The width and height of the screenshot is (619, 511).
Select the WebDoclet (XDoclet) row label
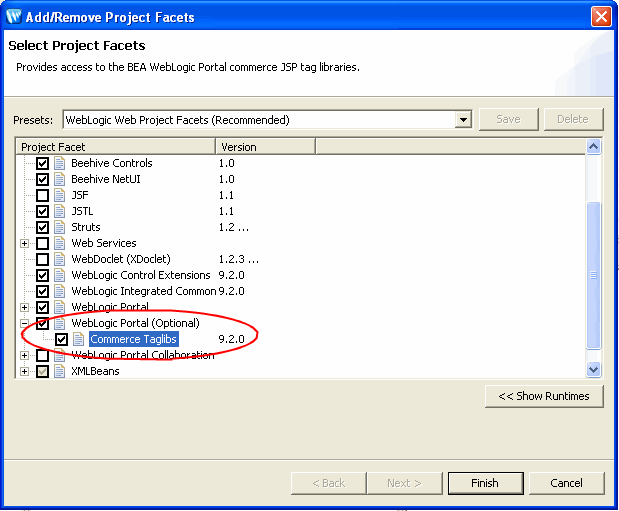click(121, 259)
